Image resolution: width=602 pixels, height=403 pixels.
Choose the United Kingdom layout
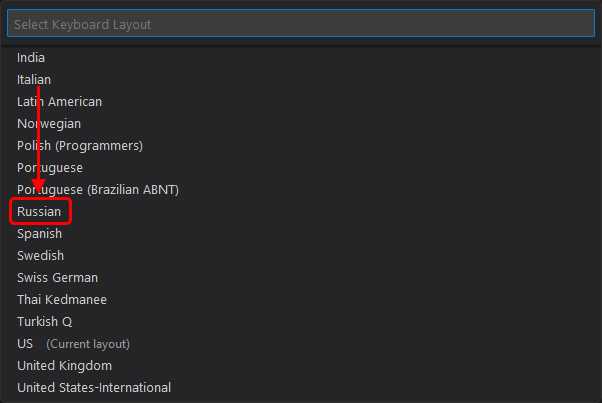(64, 366)
